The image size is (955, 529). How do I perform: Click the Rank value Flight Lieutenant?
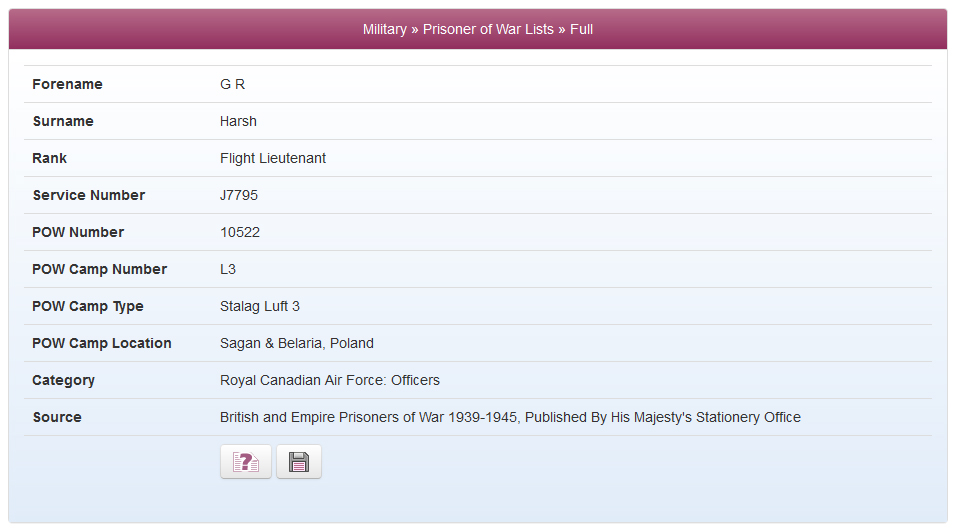pos(273,158)
